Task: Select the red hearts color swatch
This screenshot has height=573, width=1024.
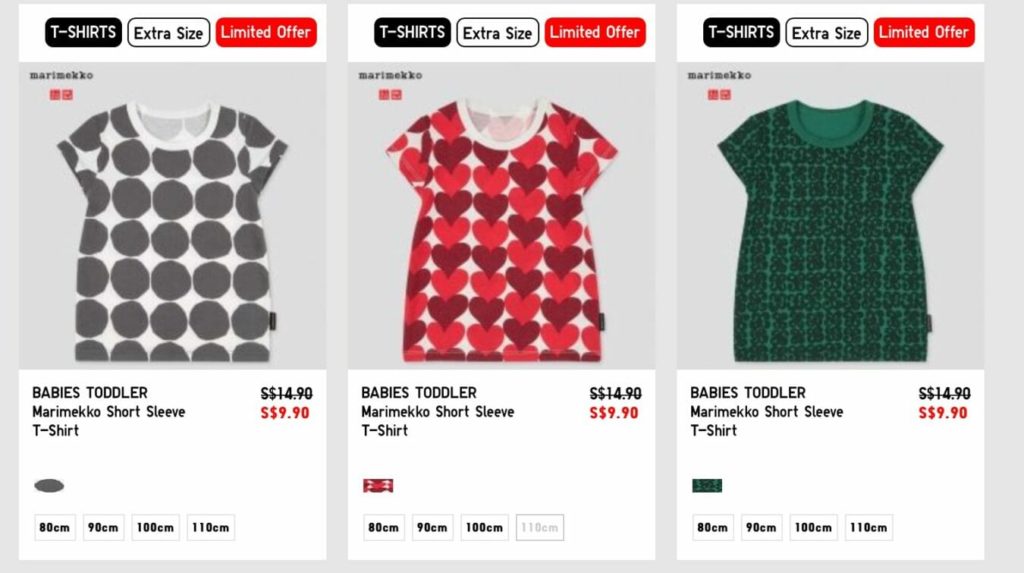Action: 378,485
